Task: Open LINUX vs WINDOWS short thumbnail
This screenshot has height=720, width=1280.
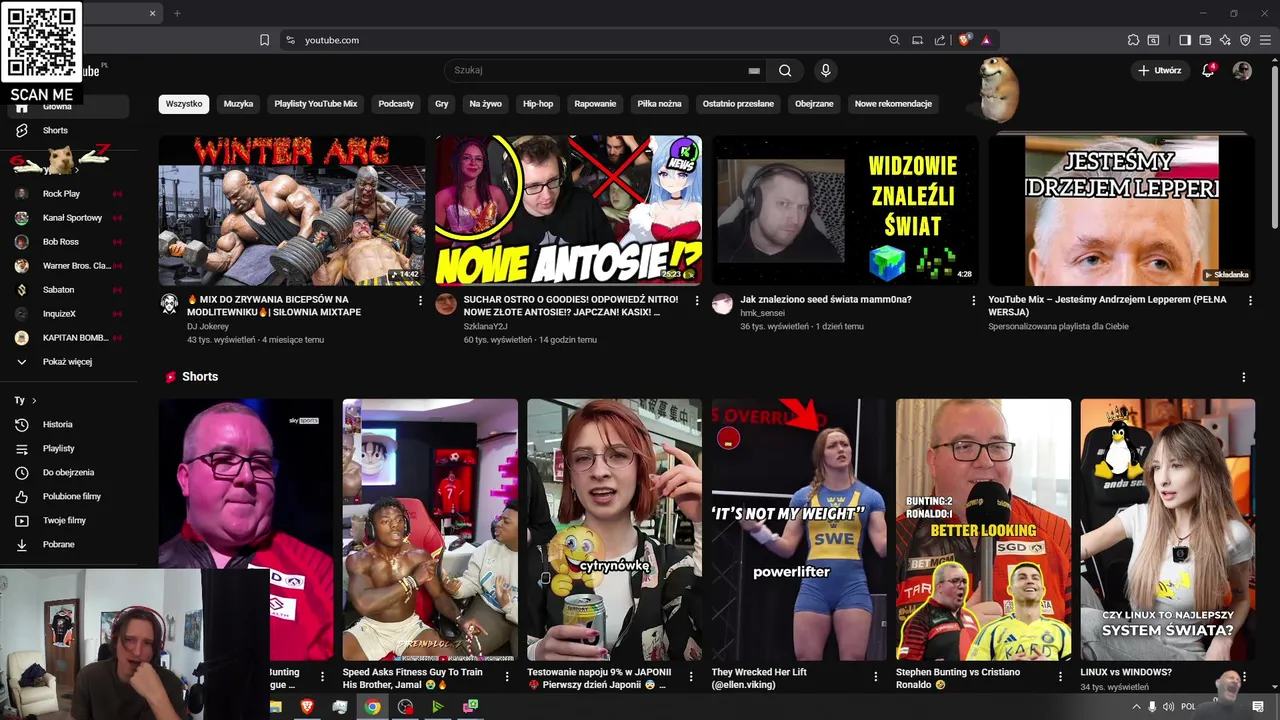Action: (1167, 530)
